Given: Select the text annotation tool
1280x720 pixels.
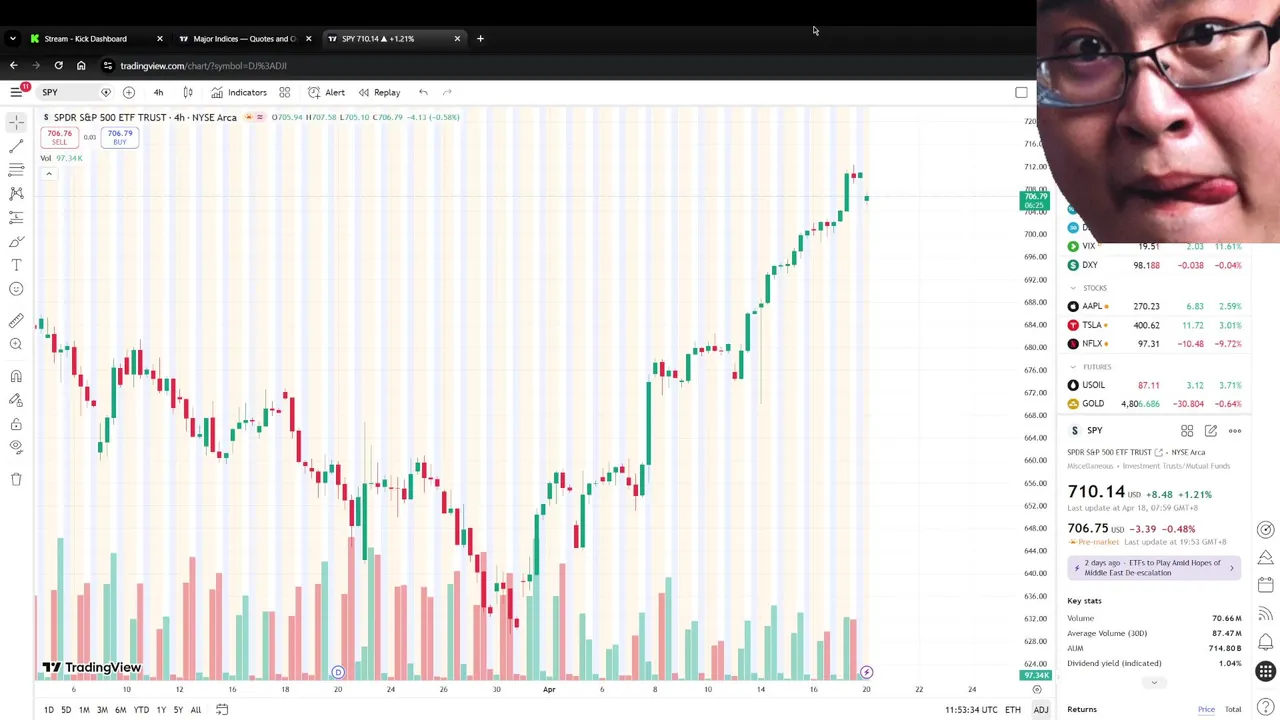Looking at the screenshot, I should tap(16, 265).
